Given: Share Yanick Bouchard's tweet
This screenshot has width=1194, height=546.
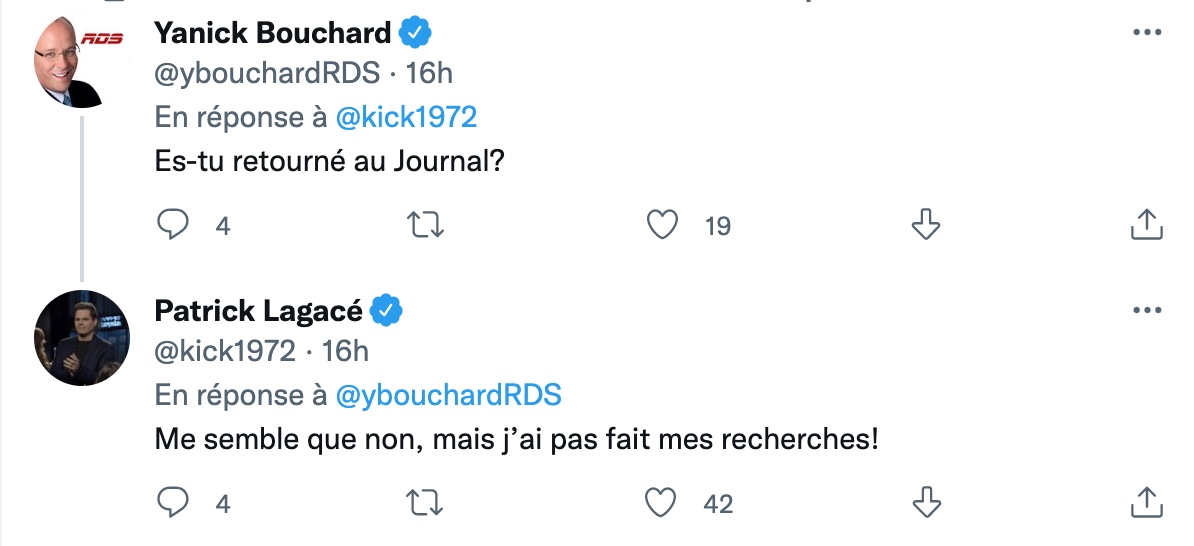Looking at the screenshot, I should [x=1146, y=225].
